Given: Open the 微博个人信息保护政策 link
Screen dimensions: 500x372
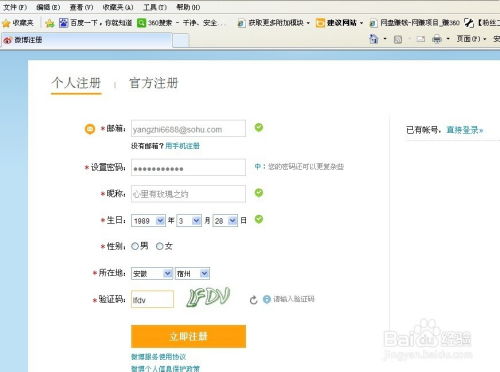Looking at the screenshot, I should (165, 368).
